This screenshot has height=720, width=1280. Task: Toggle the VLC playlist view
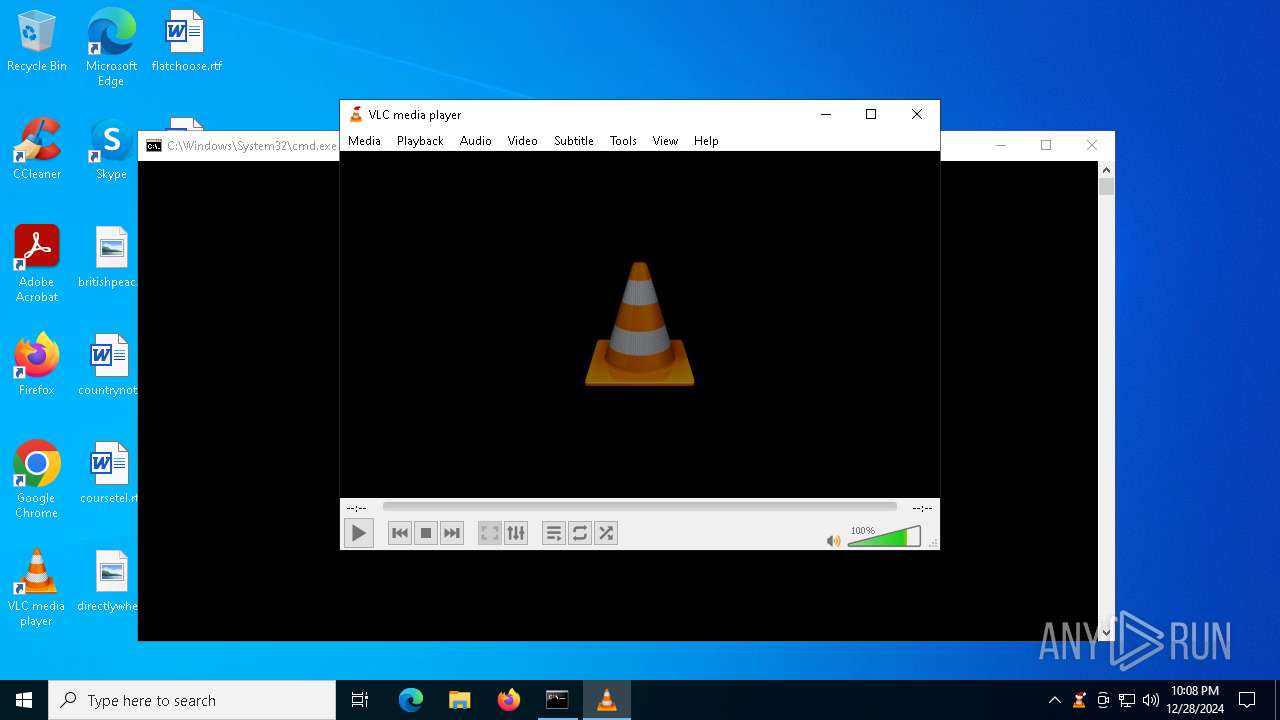554,533
